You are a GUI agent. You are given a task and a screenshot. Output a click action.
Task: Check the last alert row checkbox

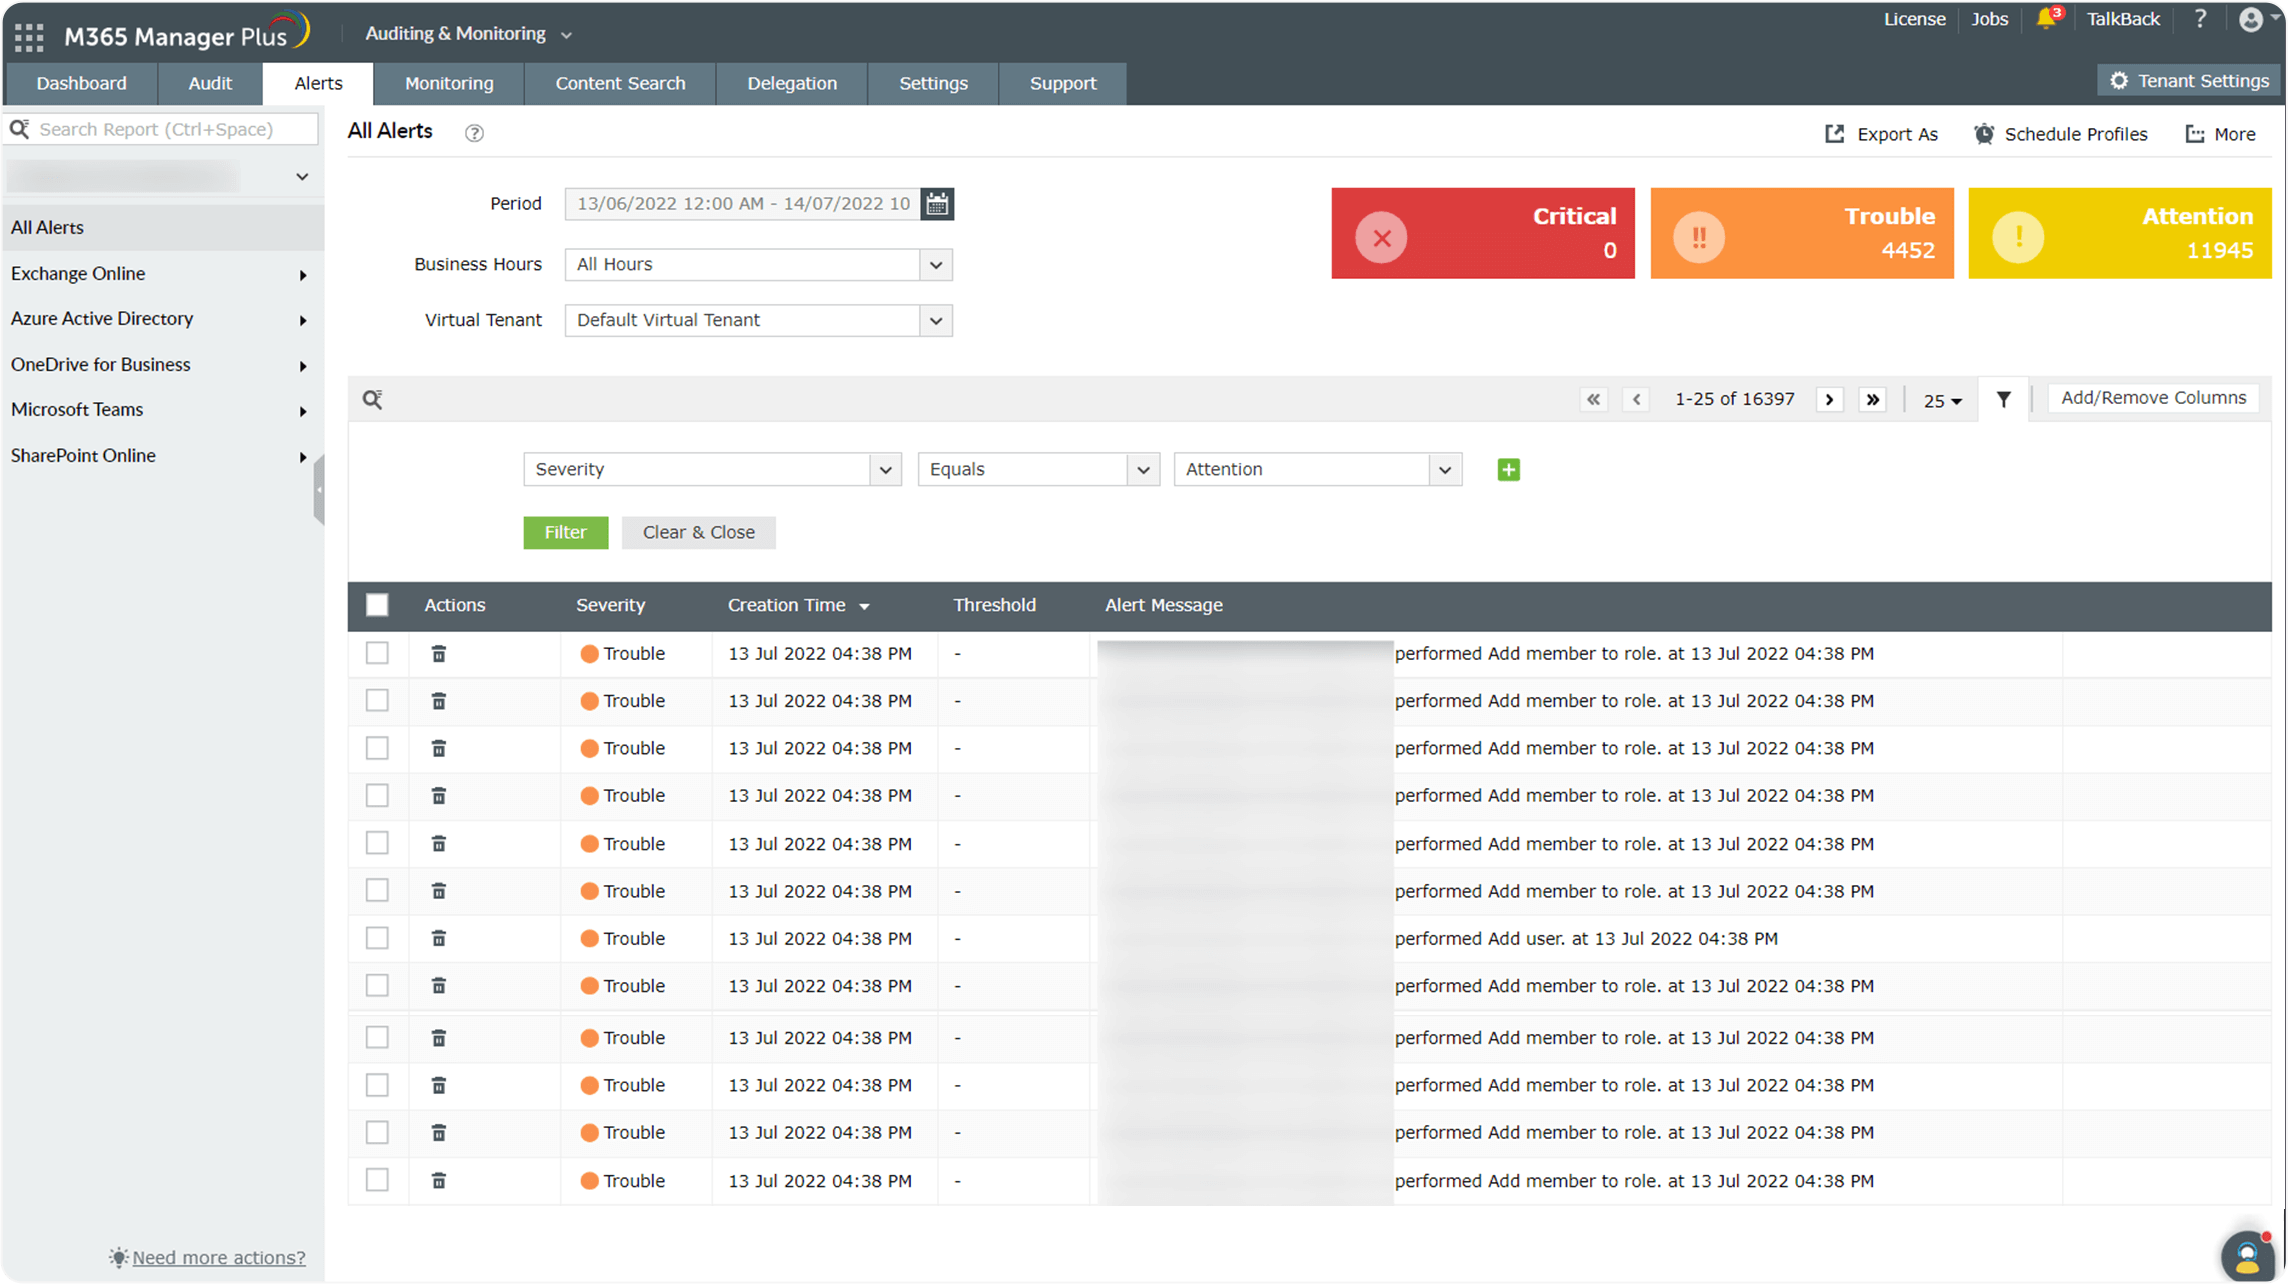coord(377,1180)
